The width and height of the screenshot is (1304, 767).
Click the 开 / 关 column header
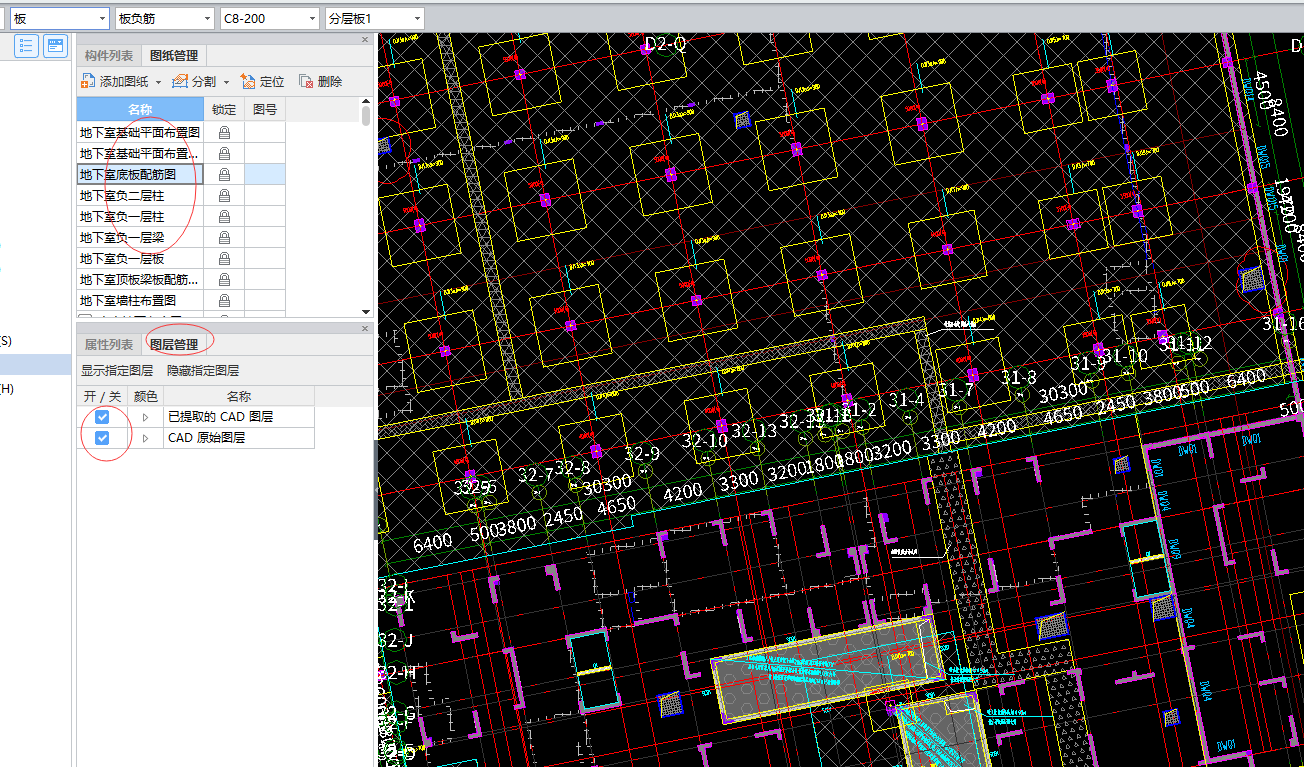[x=101, y=397]
